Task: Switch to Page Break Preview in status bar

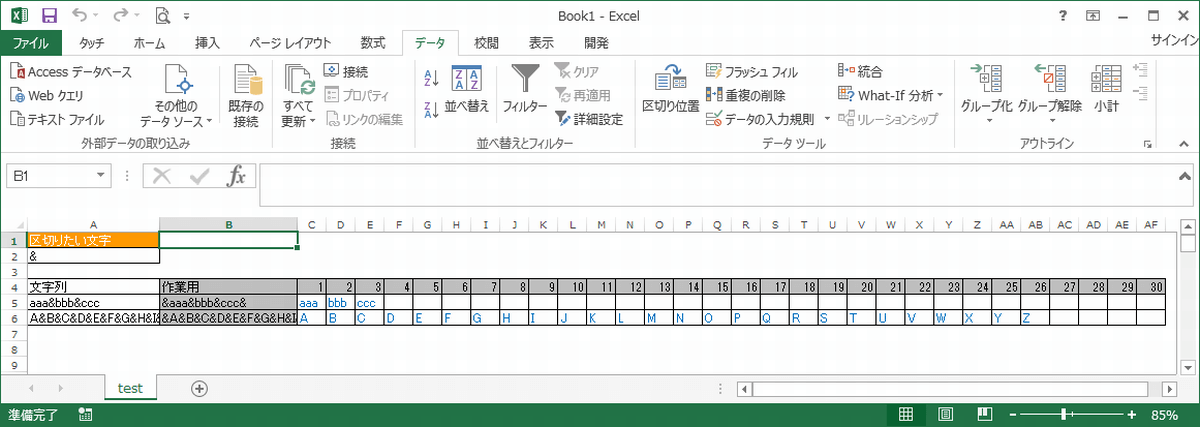Action: 984,414
